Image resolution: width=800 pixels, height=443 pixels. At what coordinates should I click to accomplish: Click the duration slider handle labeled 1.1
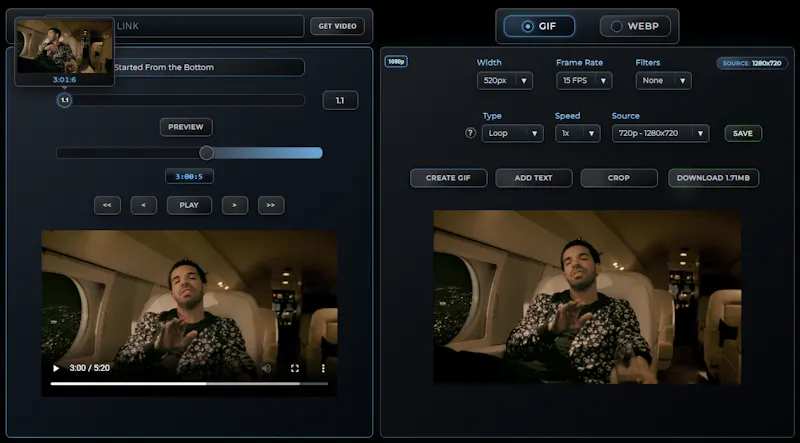click(64, 100)
